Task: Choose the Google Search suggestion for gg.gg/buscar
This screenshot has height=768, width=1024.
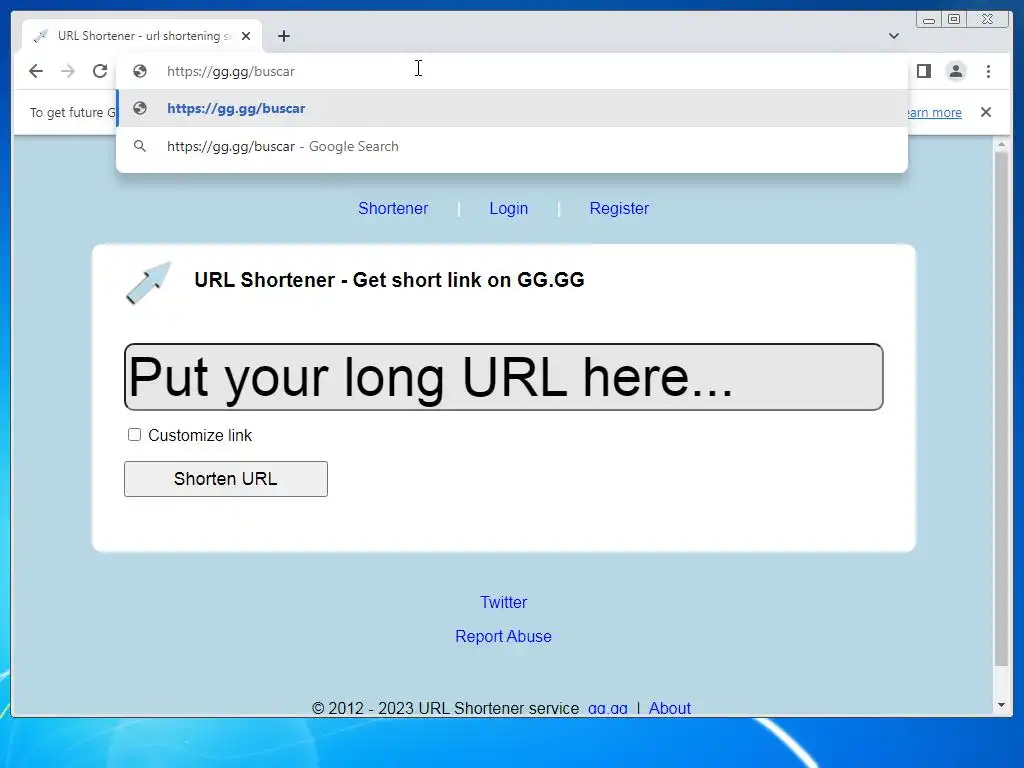Action: click(x=512, y=146)
